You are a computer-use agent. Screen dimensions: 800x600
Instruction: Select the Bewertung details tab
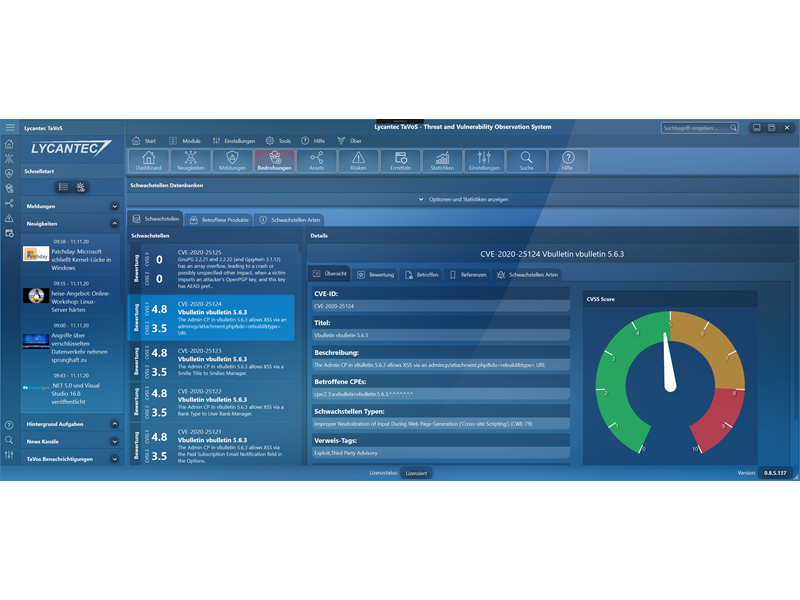pyautogui.click(x=376, y=274)
